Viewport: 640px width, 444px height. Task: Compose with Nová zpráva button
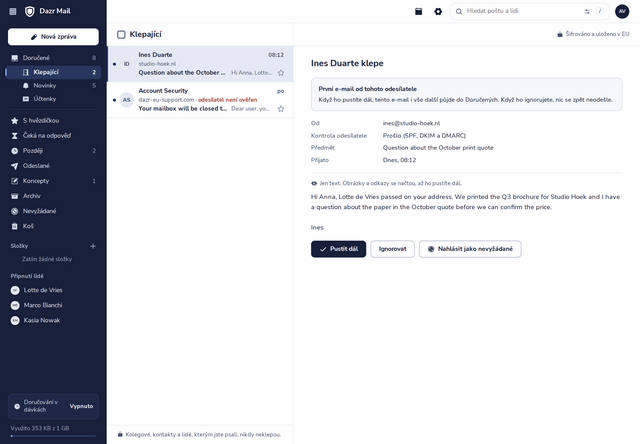(53, 37)
